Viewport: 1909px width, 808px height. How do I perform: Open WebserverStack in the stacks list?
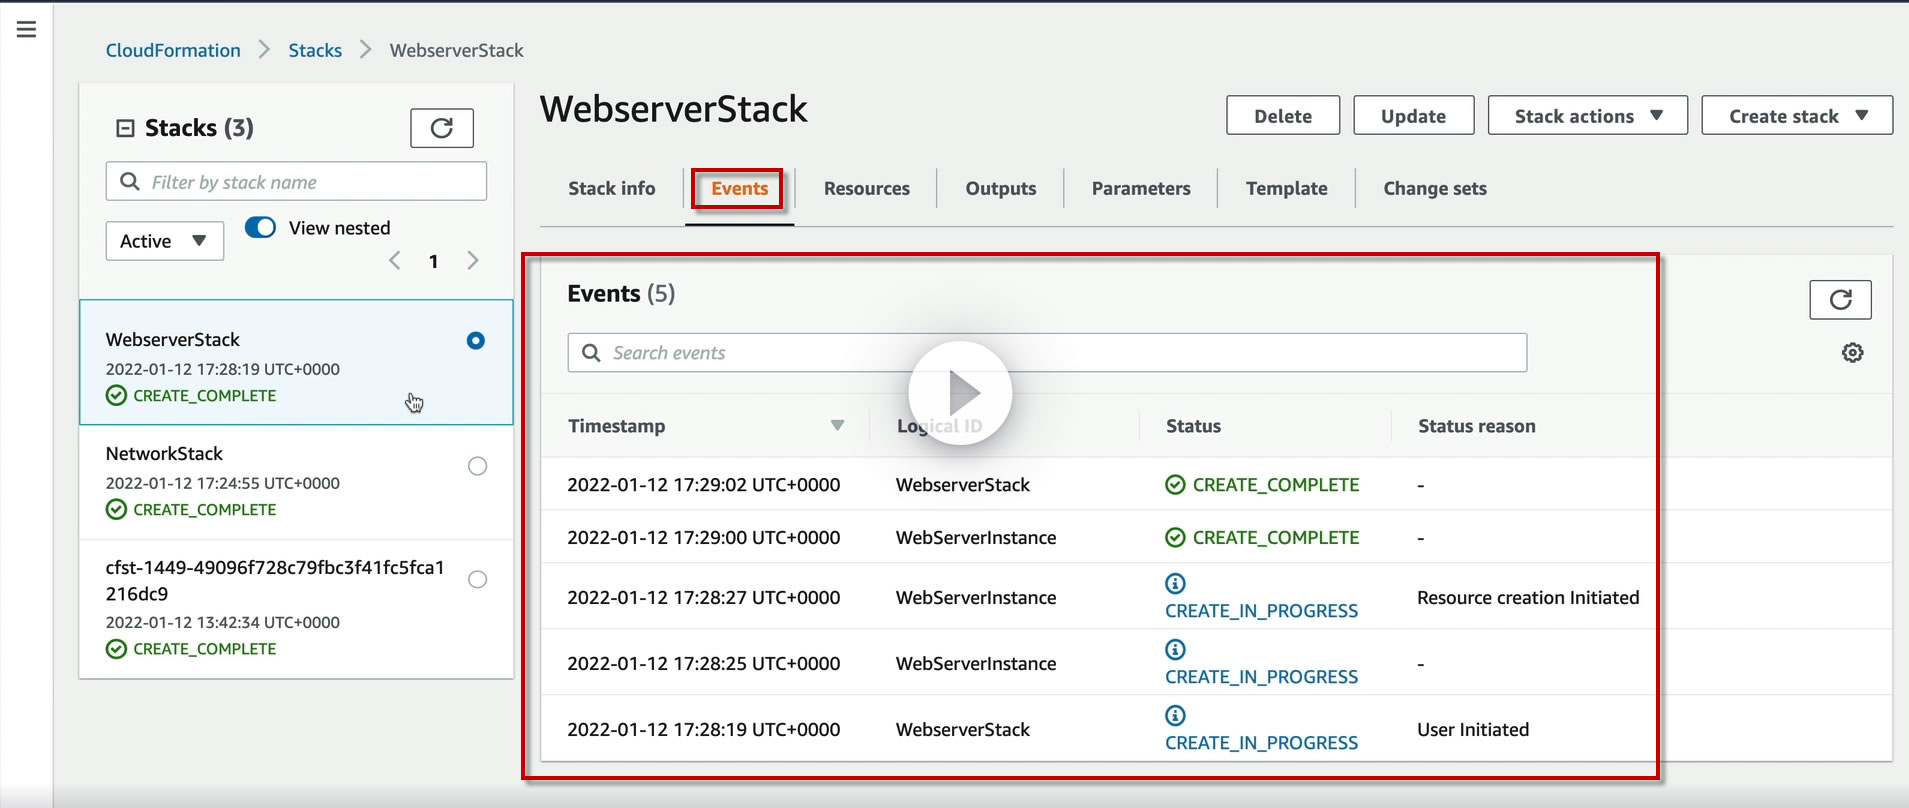coord(173,340)
